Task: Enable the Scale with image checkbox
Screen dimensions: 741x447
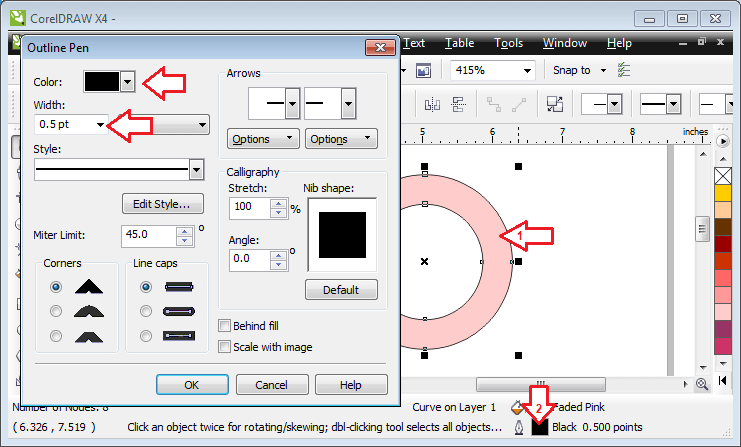Action: click(225, 347)
